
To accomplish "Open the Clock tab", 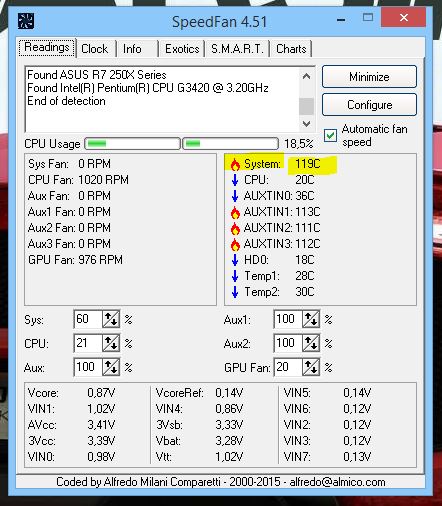I will 95,49.
